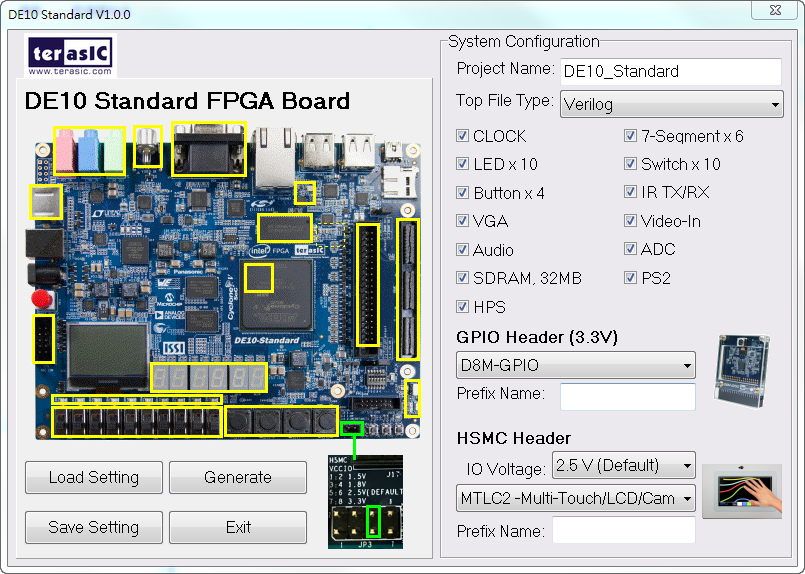Select the SDRAM chip on board
The height and width of the screenshot is (574, 805).
pos(285,228)
